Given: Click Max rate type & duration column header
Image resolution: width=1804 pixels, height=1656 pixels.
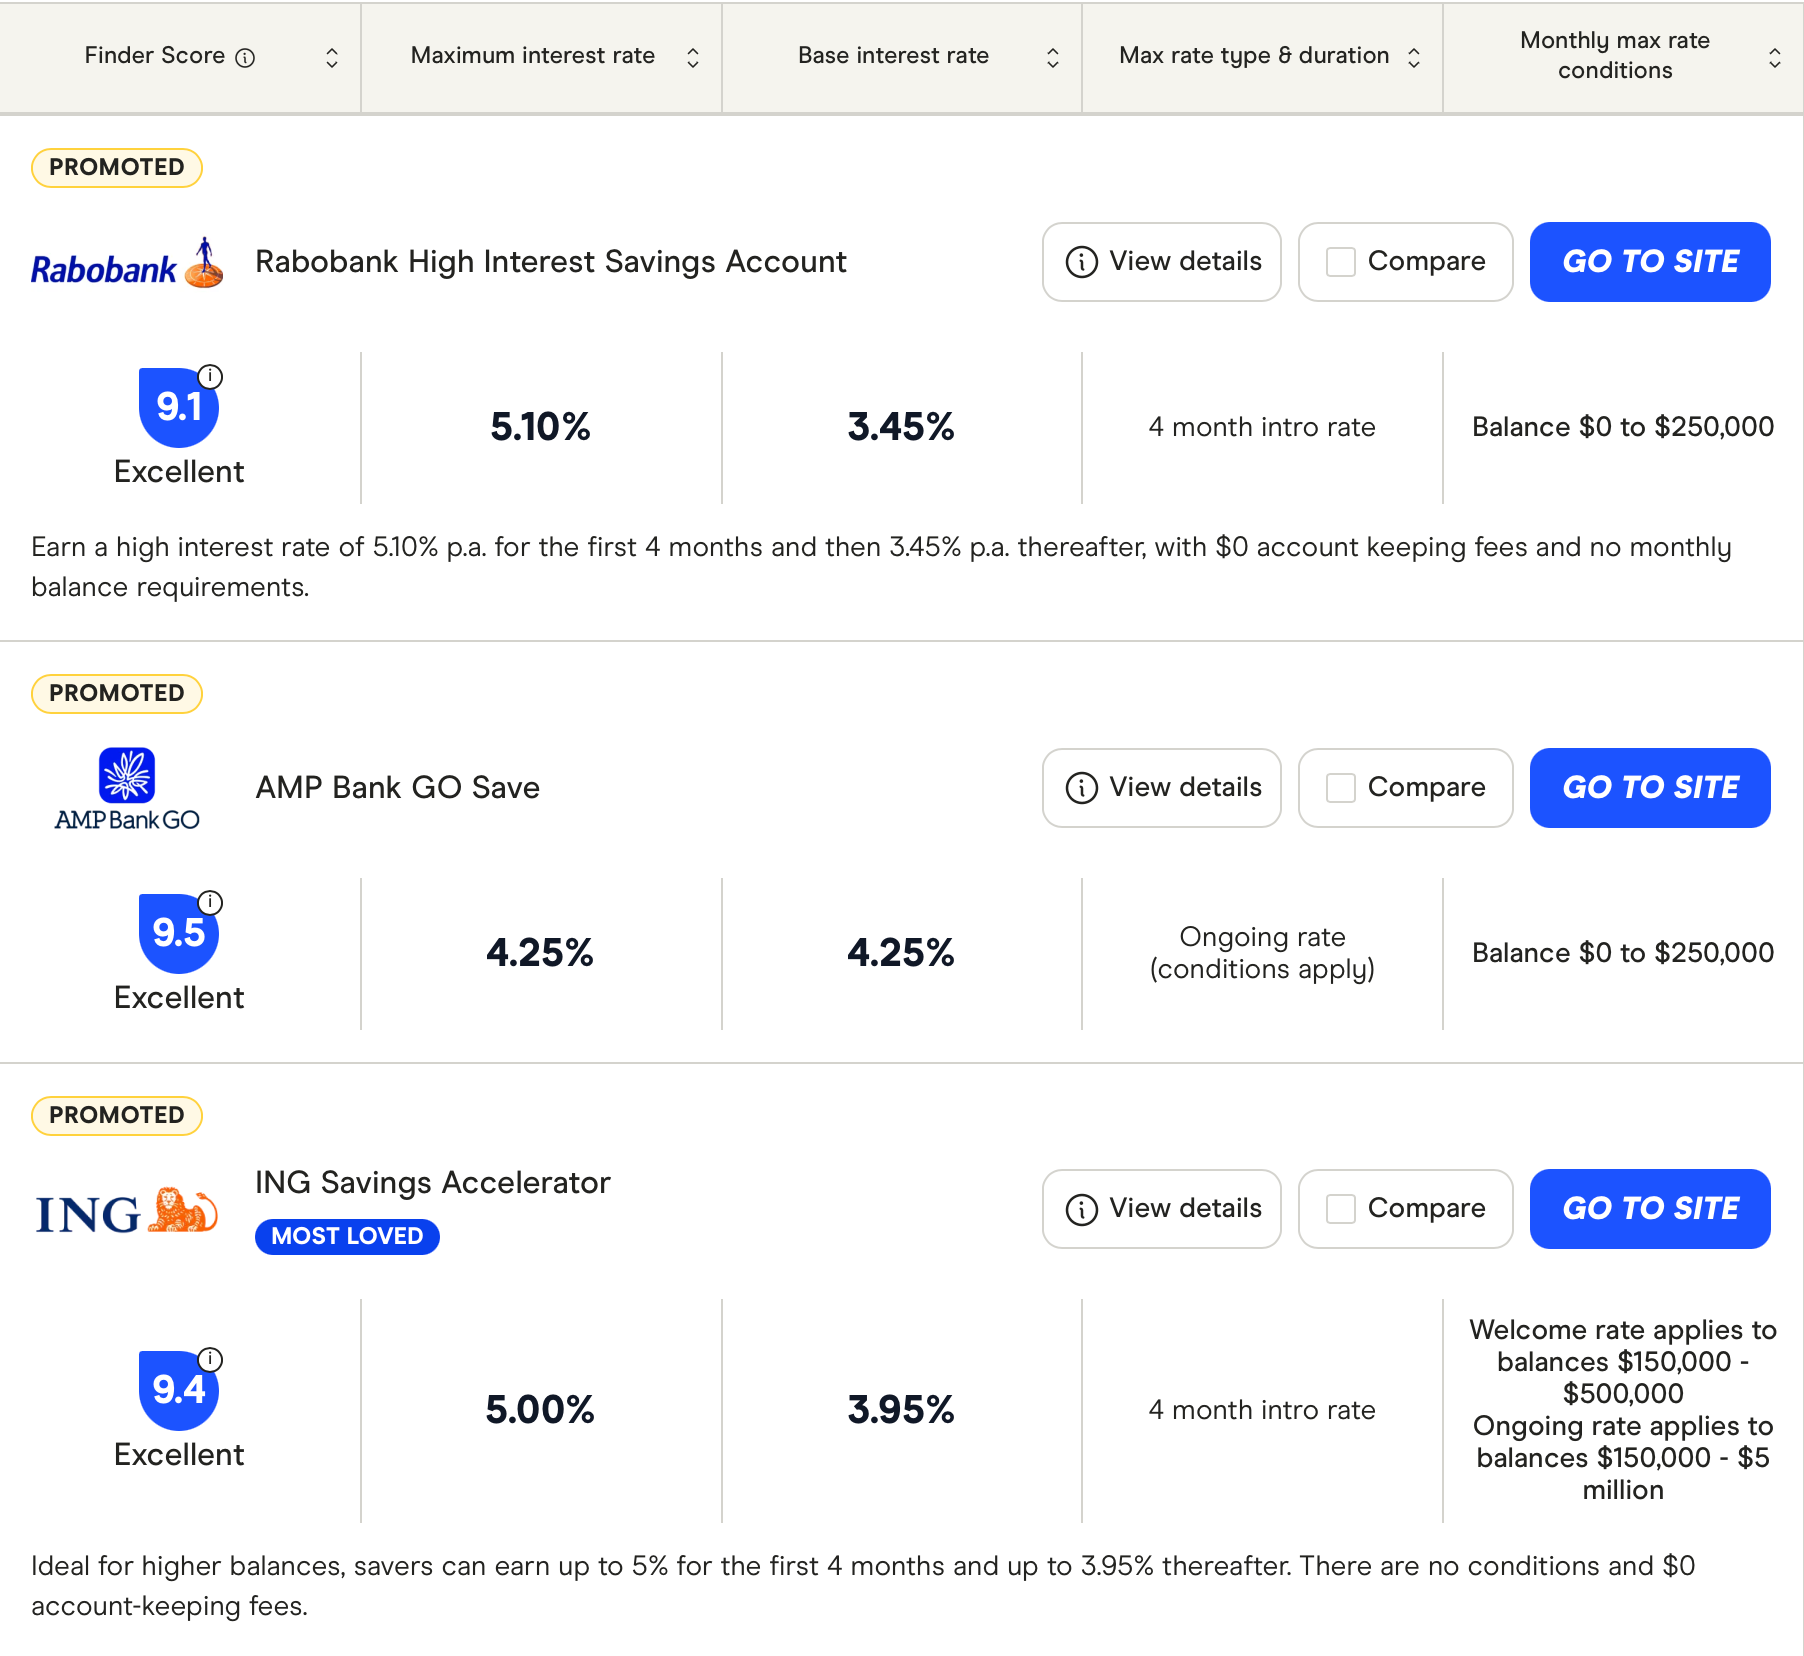Looking at the screenshot, I should [x=1254, y=56].
